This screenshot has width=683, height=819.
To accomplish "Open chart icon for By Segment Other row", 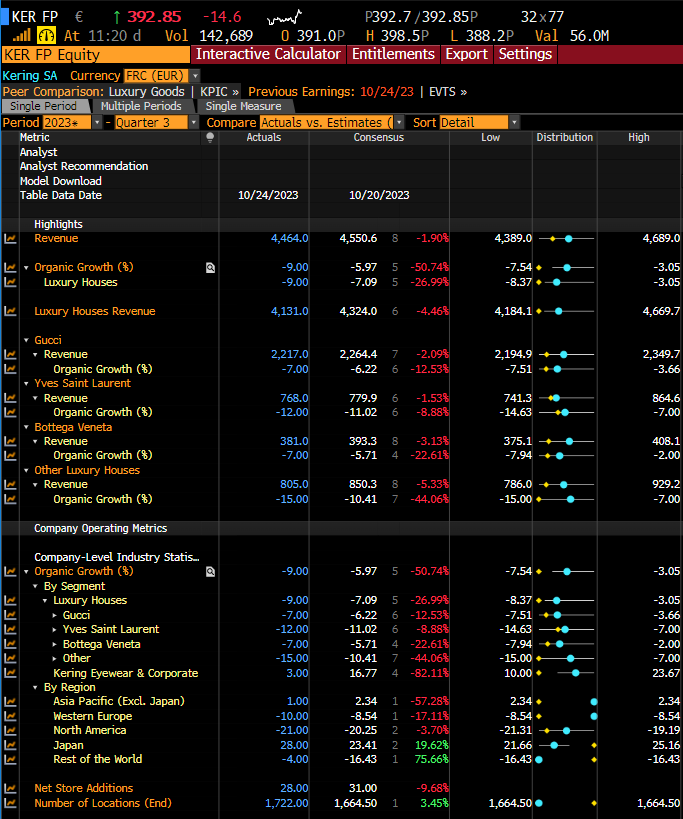I will click(x=10, y=659).
